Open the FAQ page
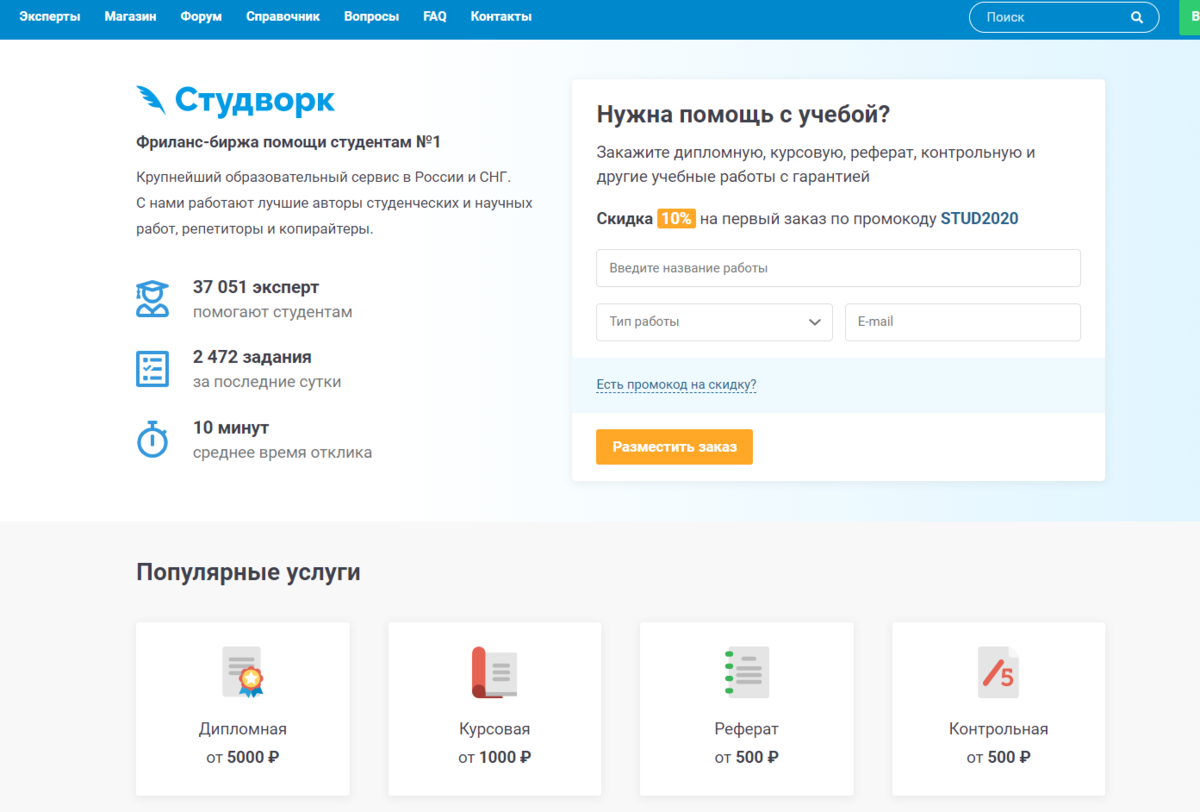The height and width of the screenshot is (812, 1200). click(435, 17)
